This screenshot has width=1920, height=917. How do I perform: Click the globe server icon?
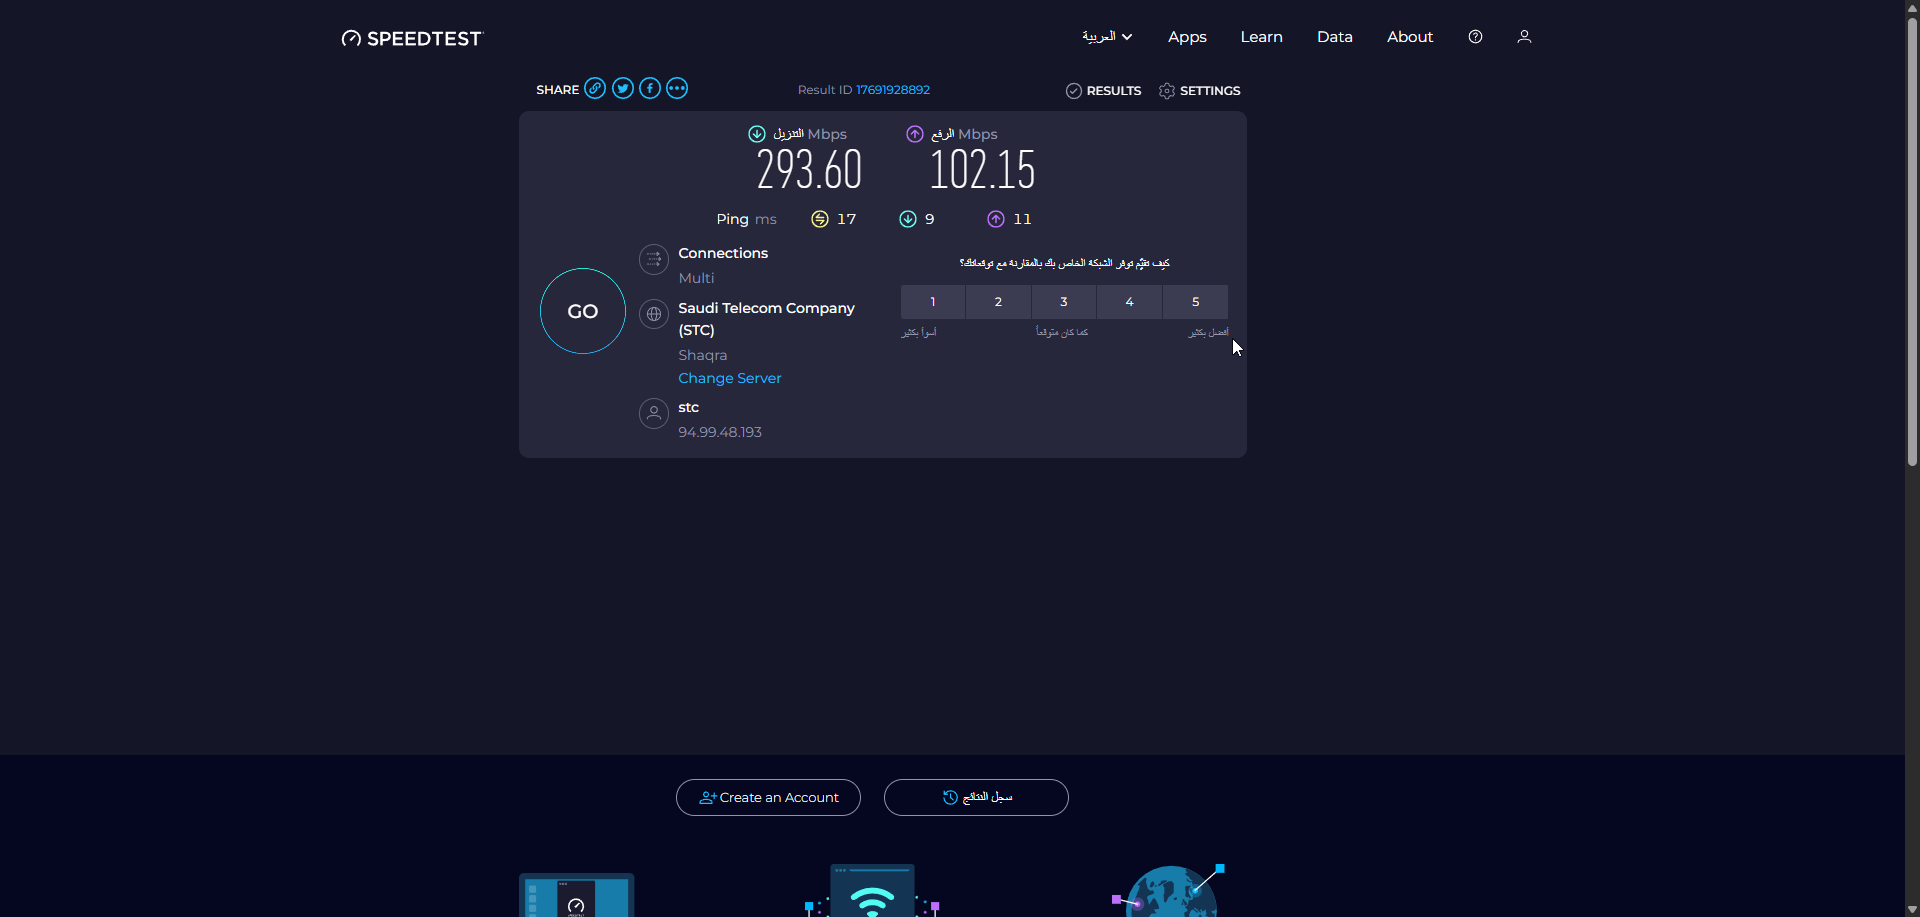click(654, 314)
